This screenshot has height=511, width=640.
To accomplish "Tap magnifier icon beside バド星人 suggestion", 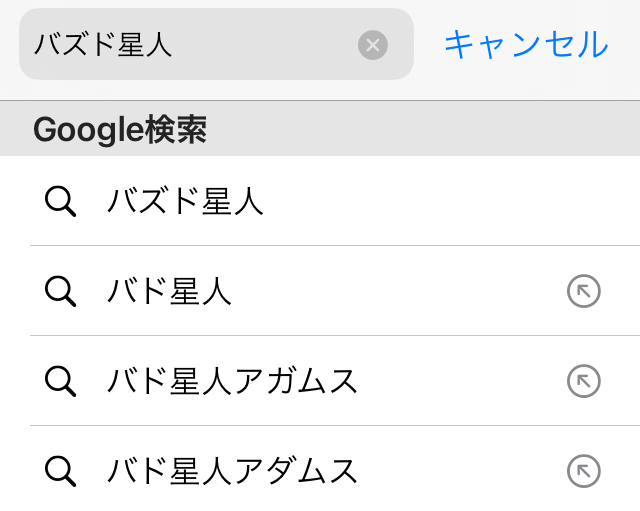I will tap(61, 291).
